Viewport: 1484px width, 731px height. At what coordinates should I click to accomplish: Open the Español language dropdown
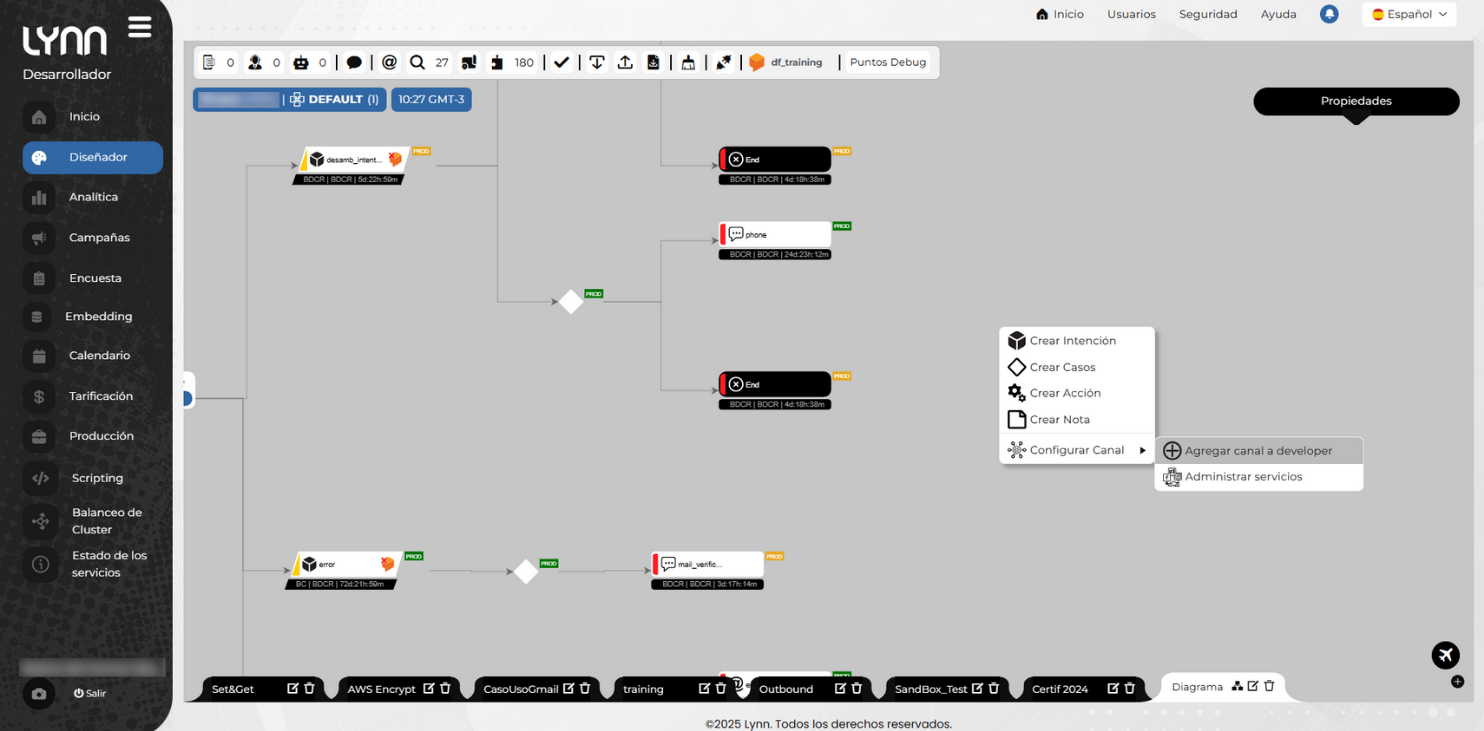click(1409, 14)
